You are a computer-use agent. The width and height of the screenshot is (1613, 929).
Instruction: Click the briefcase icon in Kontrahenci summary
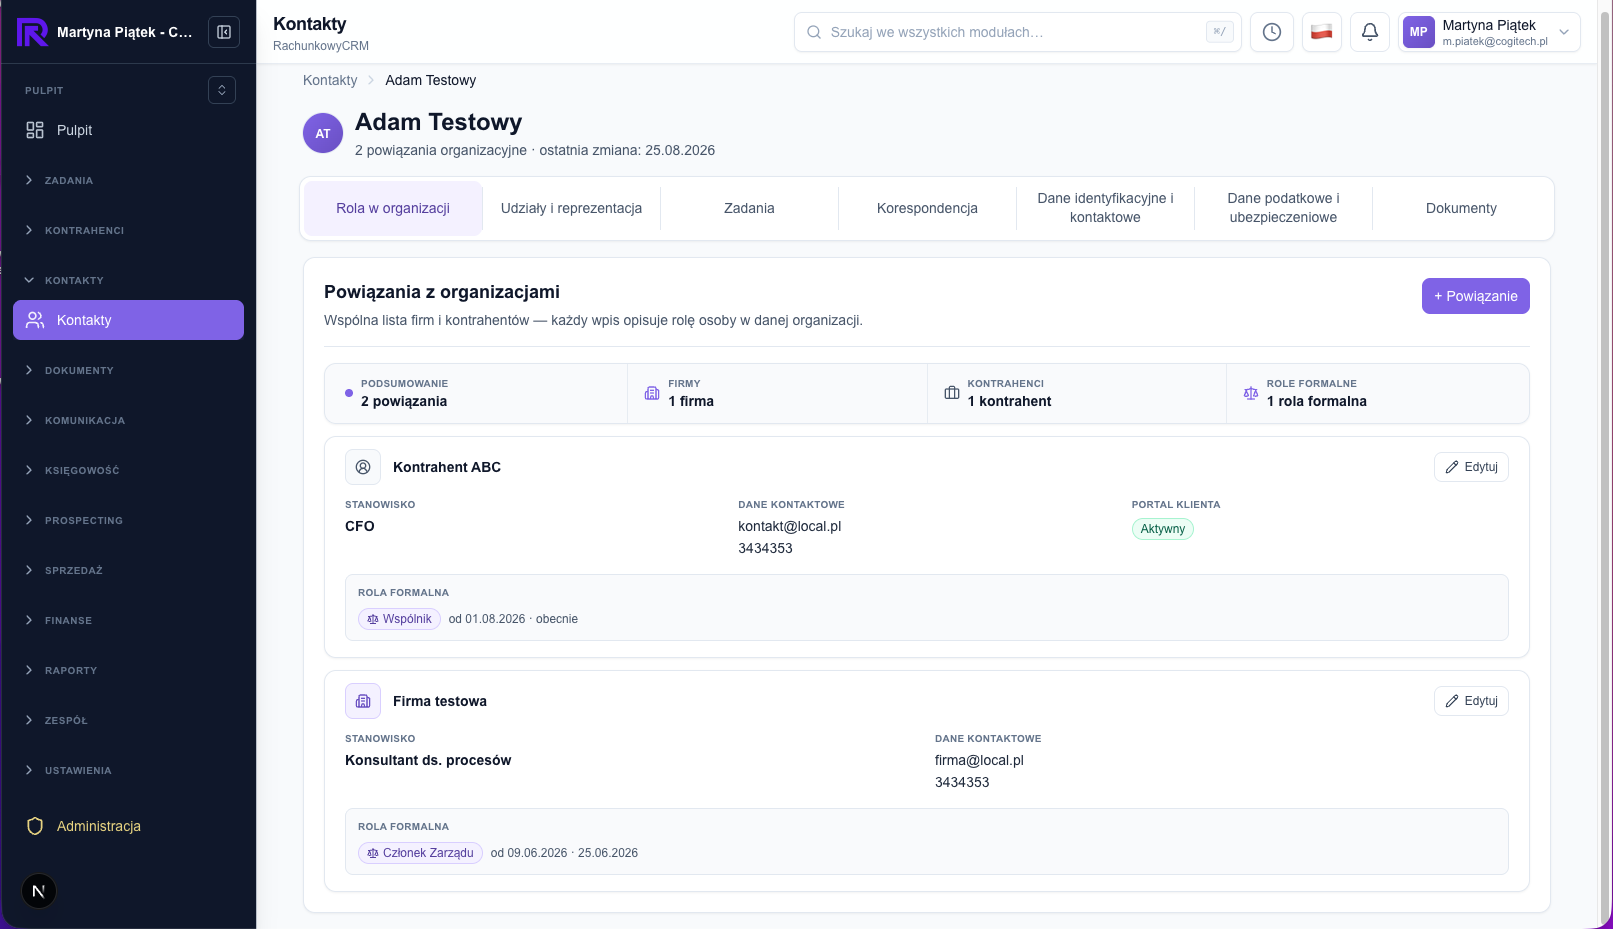click(x=952, y=393)
